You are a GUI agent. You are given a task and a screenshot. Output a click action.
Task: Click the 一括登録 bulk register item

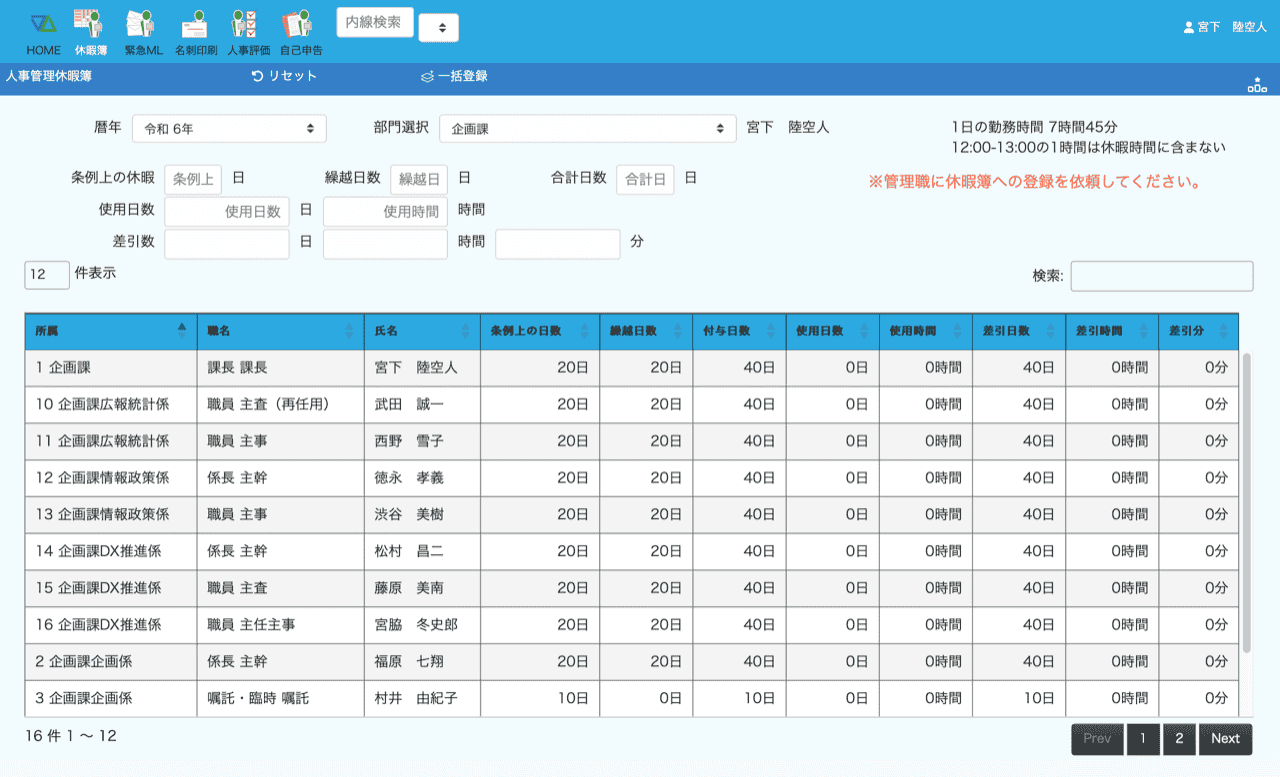[x=454, y=76]
